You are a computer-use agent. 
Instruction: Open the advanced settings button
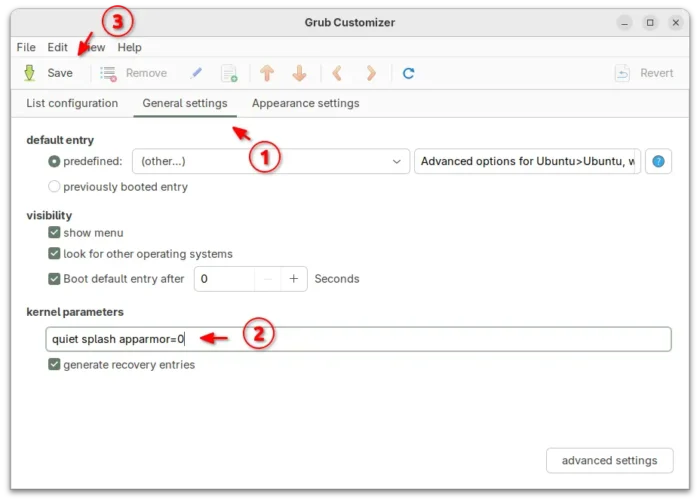click(609, 460)
